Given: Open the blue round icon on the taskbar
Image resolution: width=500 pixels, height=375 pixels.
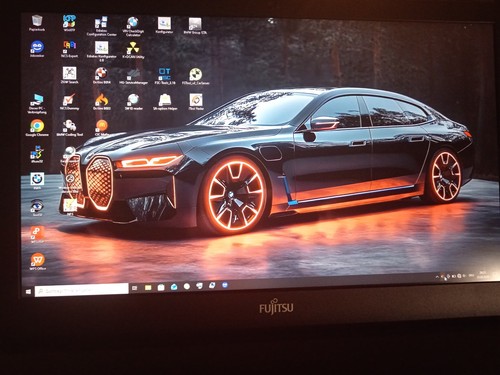Looking at the screenshot, I should tap(225, 285).
